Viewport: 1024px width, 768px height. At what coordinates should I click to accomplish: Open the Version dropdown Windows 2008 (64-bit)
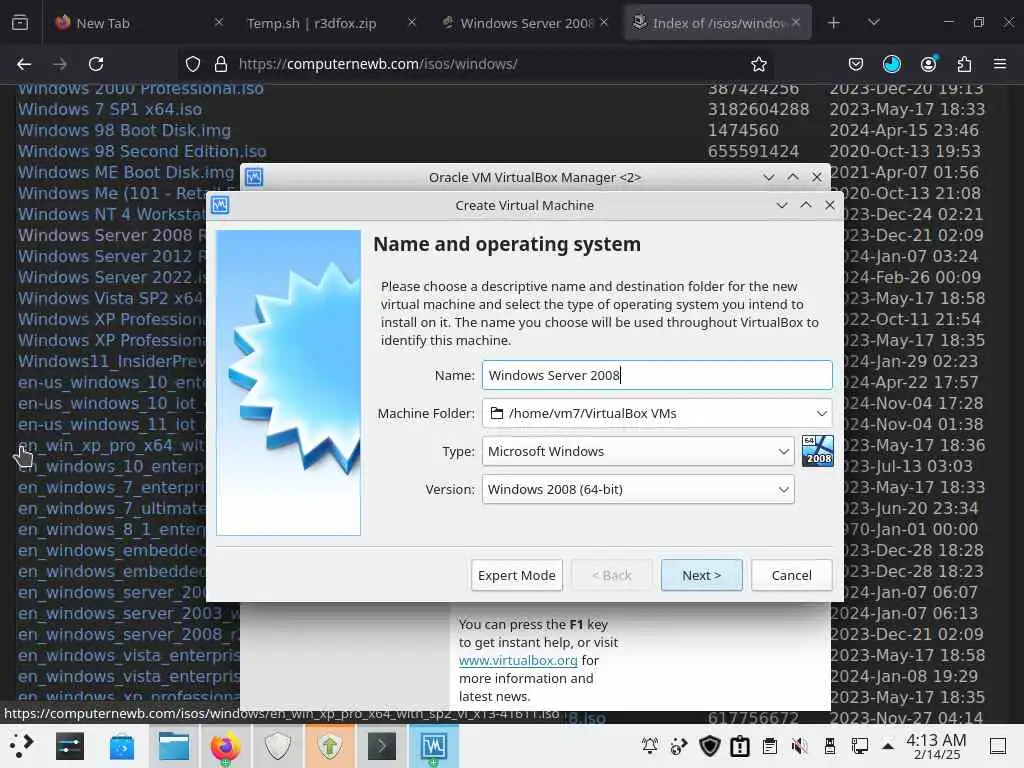[638, 489]
